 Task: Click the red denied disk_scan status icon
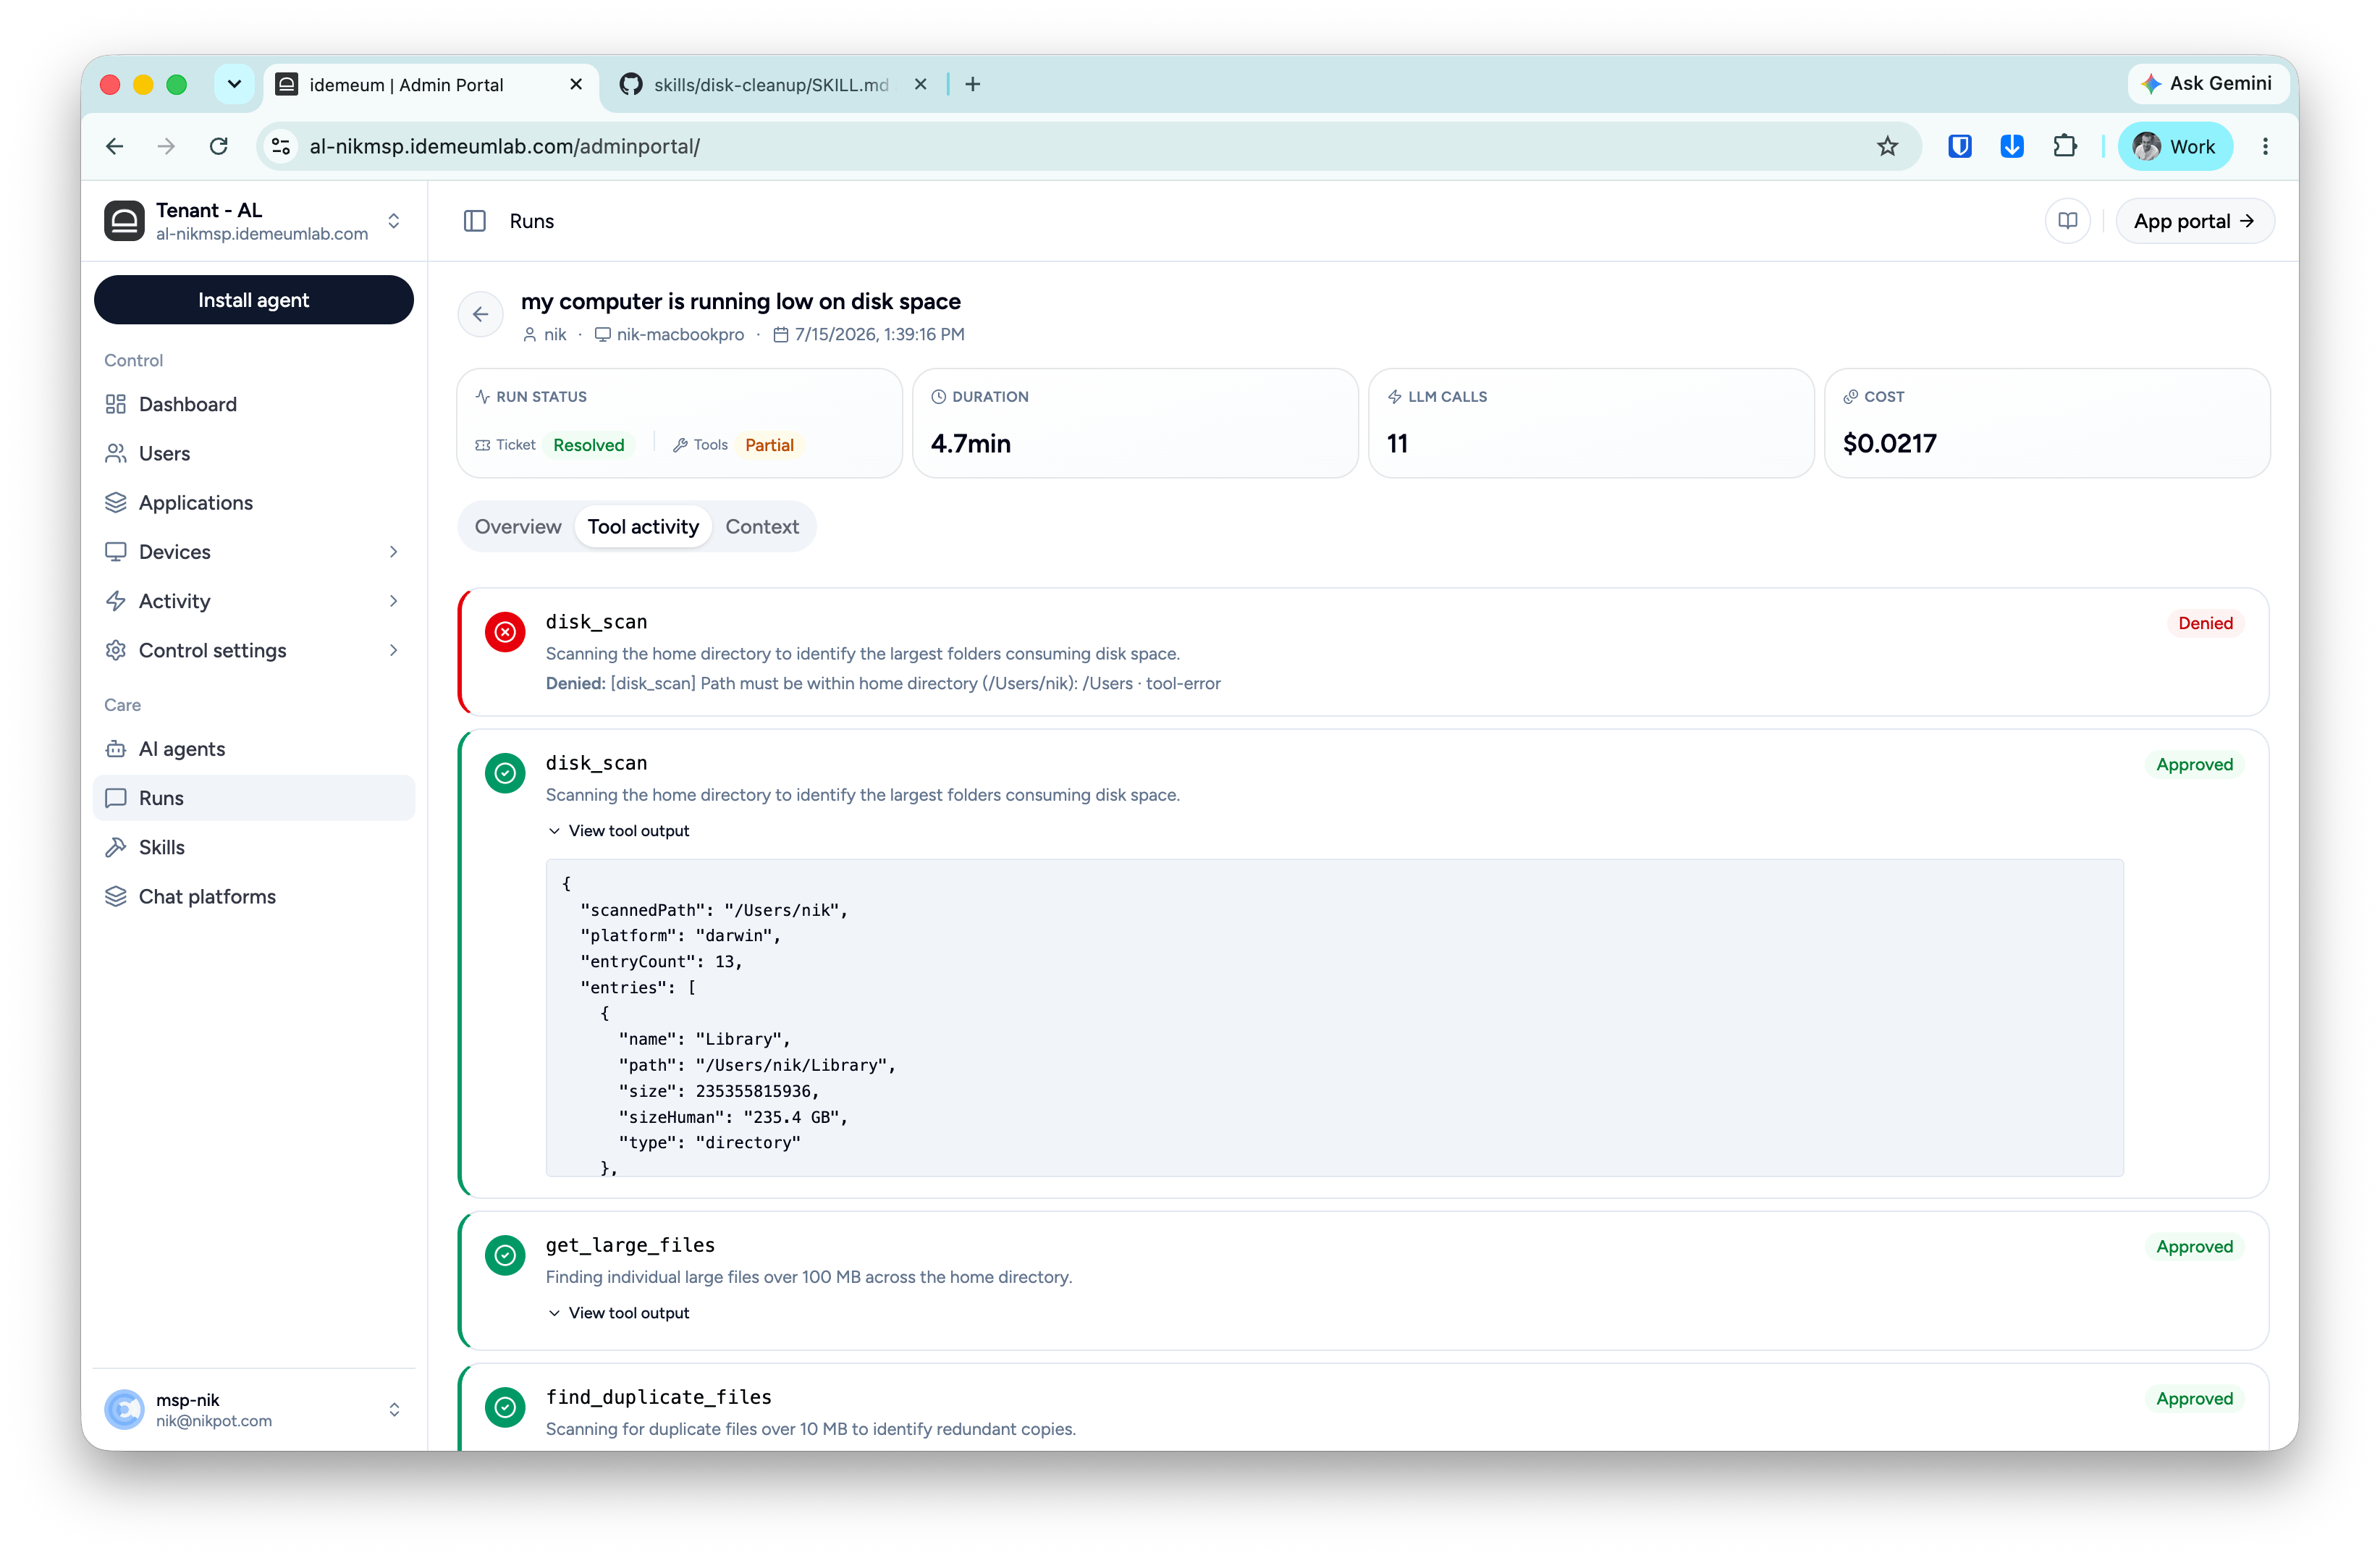click(x=506, y=632)
